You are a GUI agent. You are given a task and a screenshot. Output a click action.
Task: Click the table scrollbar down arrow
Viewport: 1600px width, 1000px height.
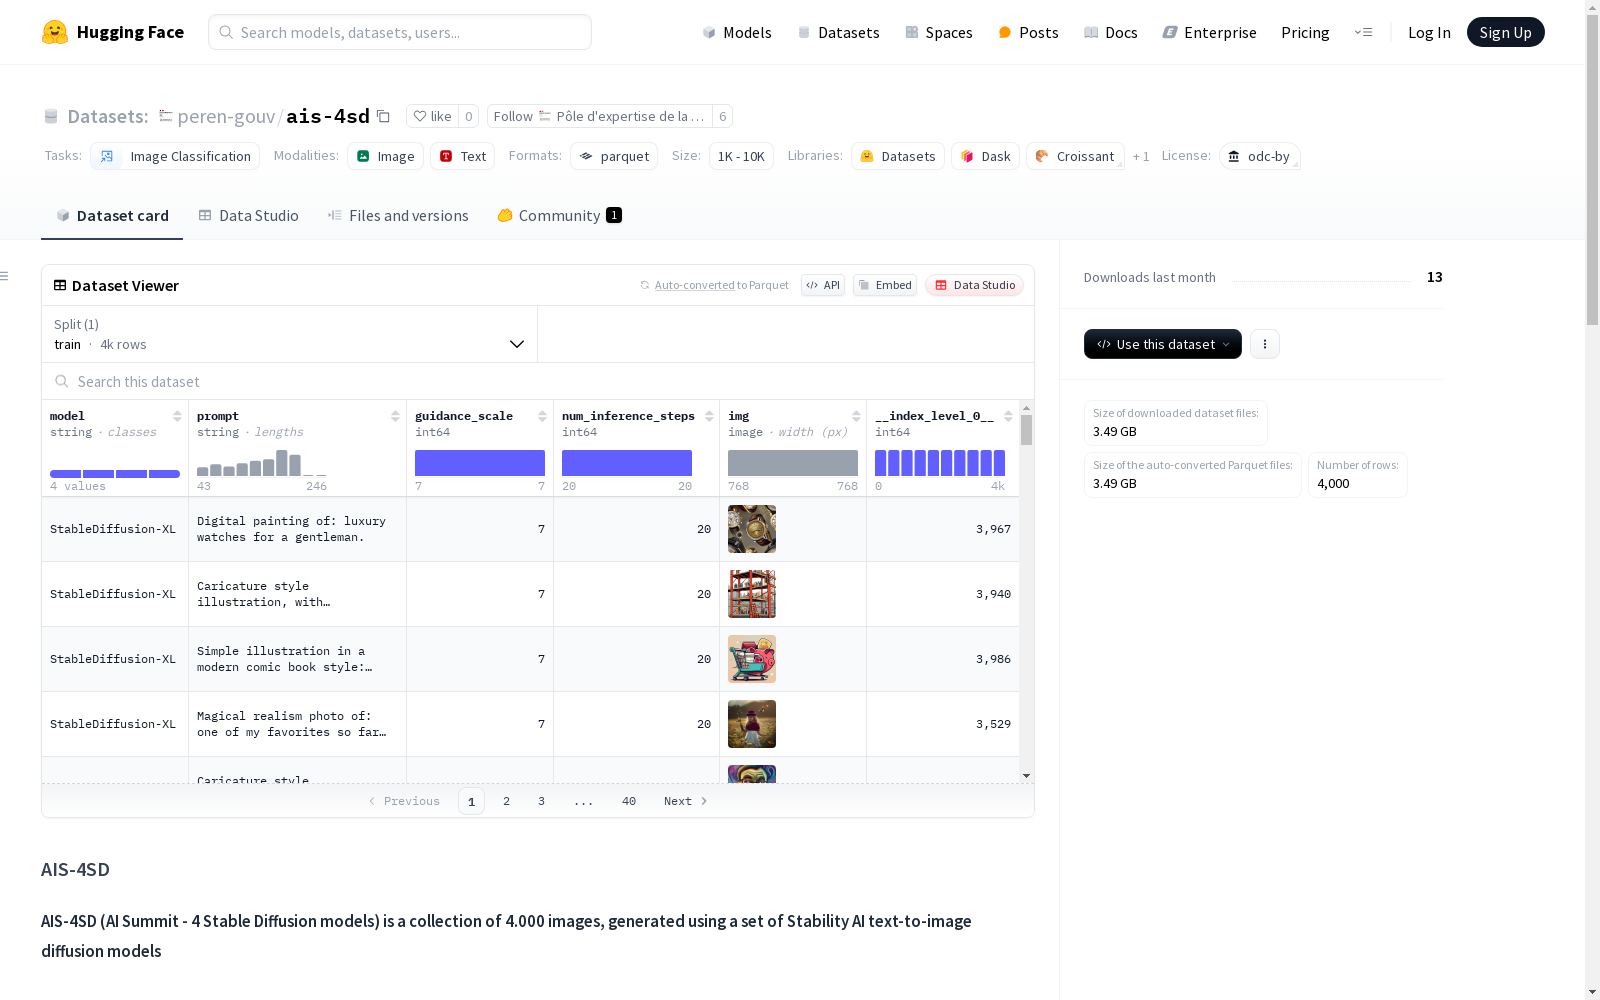point(1026,776)
